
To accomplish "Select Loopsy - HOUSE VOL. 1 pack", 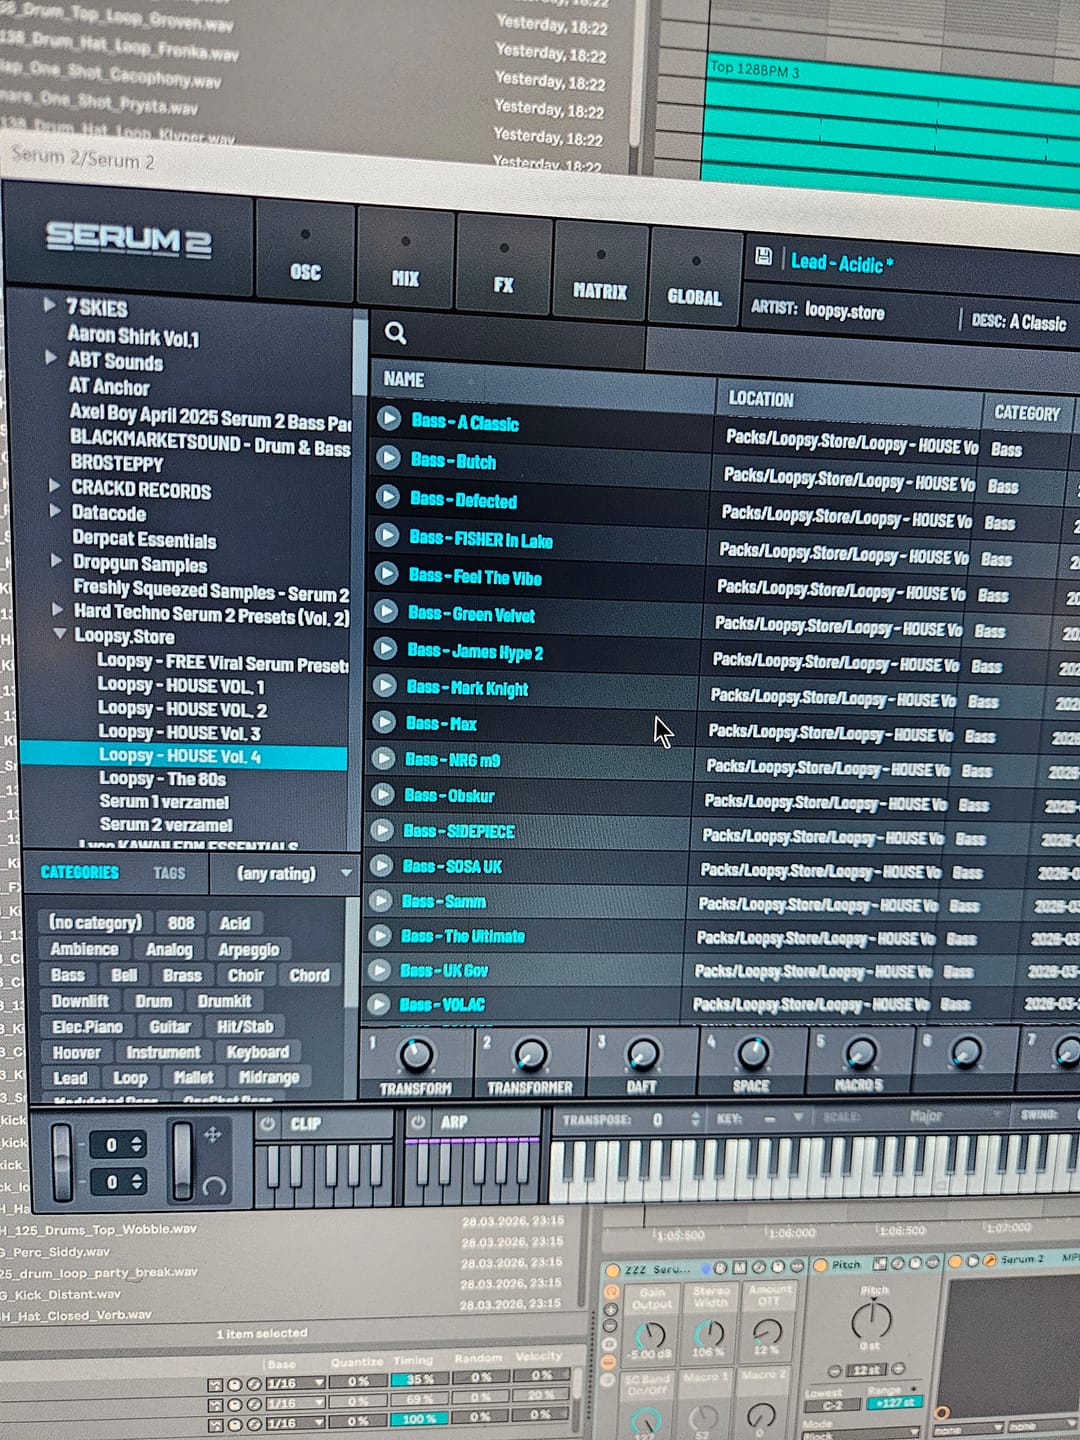I will point(181,686).
